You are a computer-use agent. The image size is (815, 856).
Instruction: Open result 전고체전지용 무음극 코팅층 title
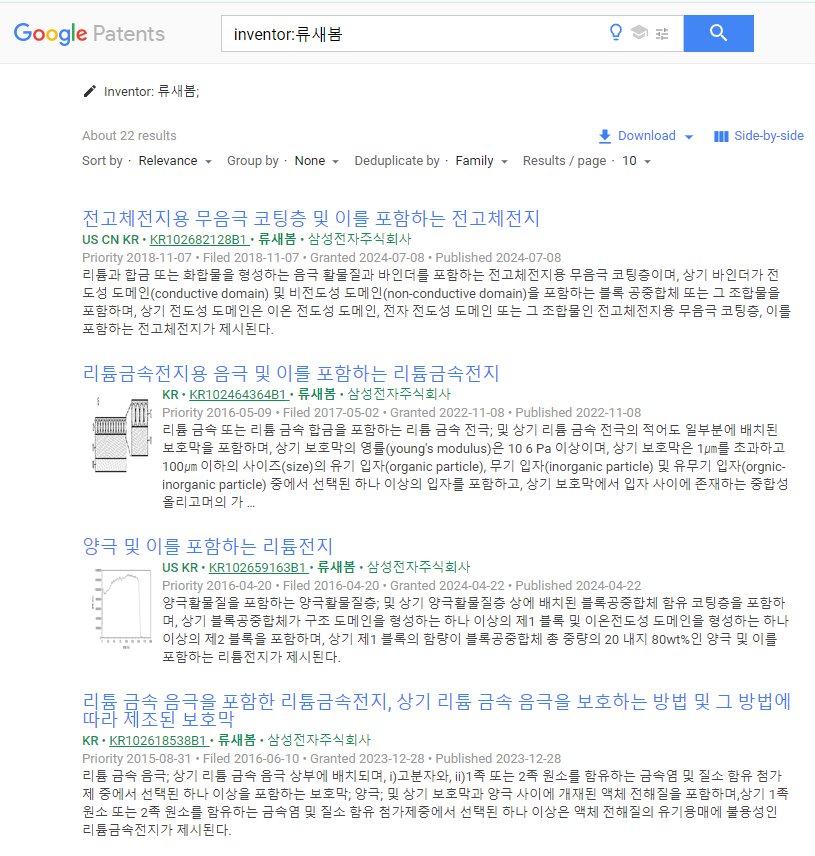coord(311,218)
